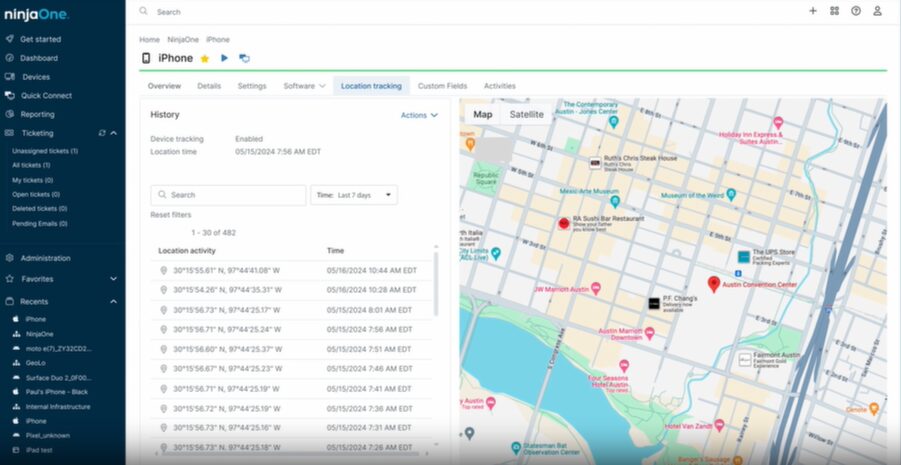Open Open tickets (0)

[x=36, y=194]
